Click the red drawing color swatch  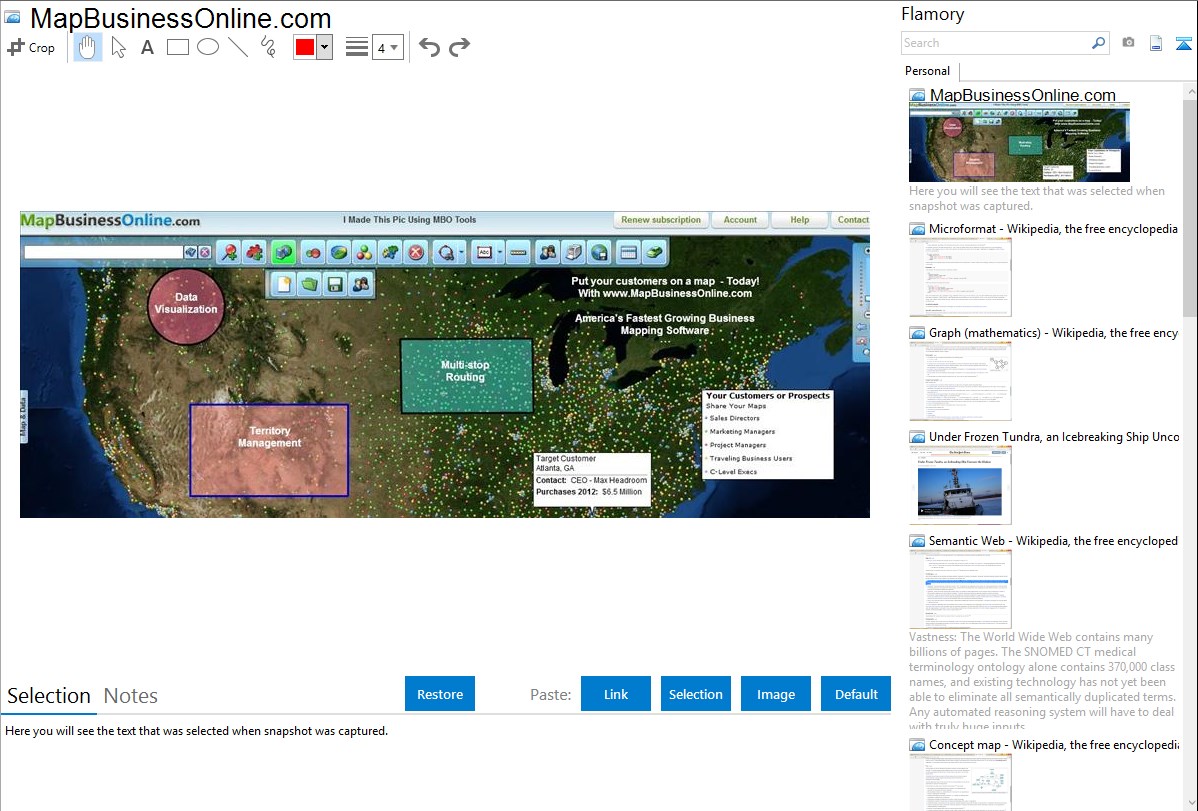[305, 47]
